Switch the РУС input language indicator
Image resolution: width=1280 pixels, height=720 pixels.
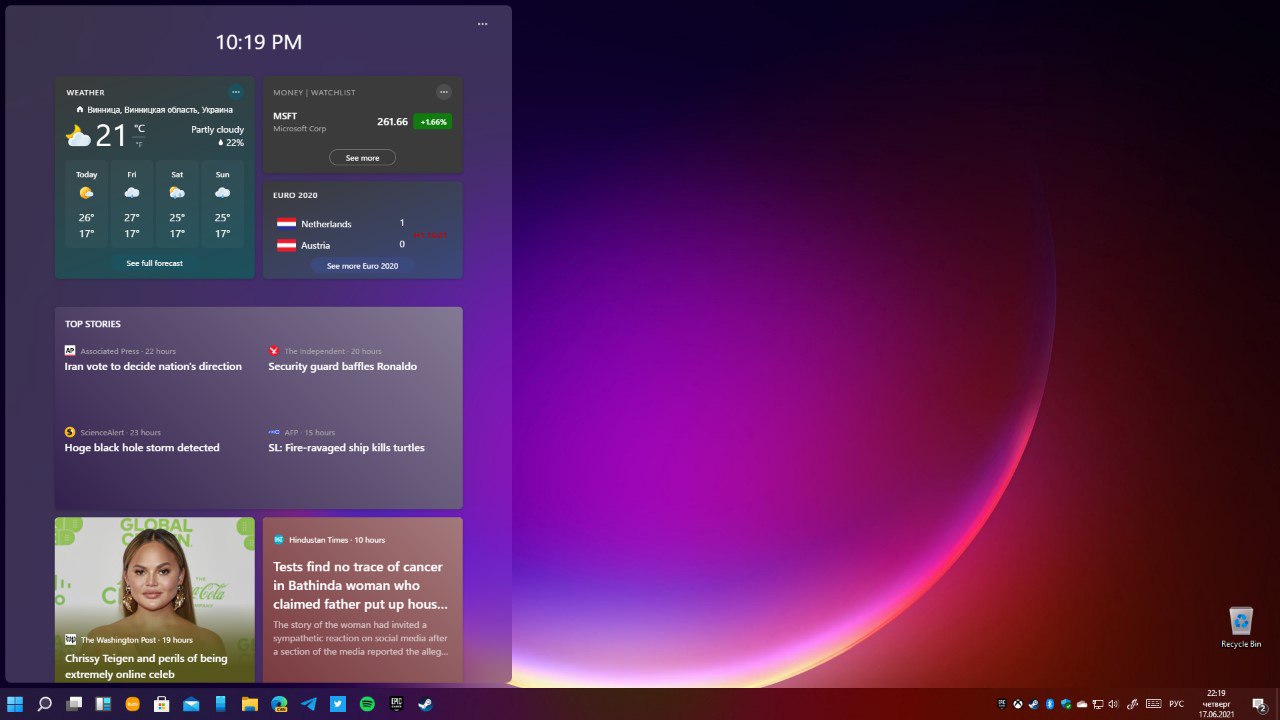coord(1176,704)
